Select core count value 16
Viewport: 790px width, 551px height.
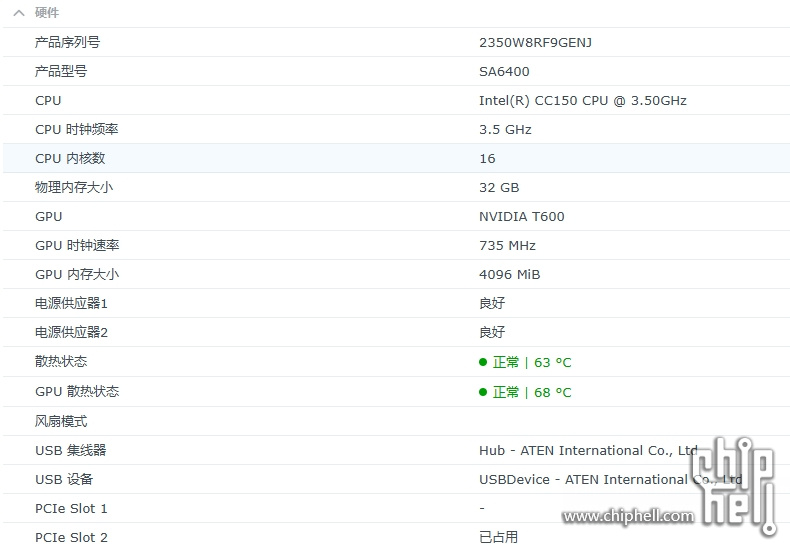[487, 159]
